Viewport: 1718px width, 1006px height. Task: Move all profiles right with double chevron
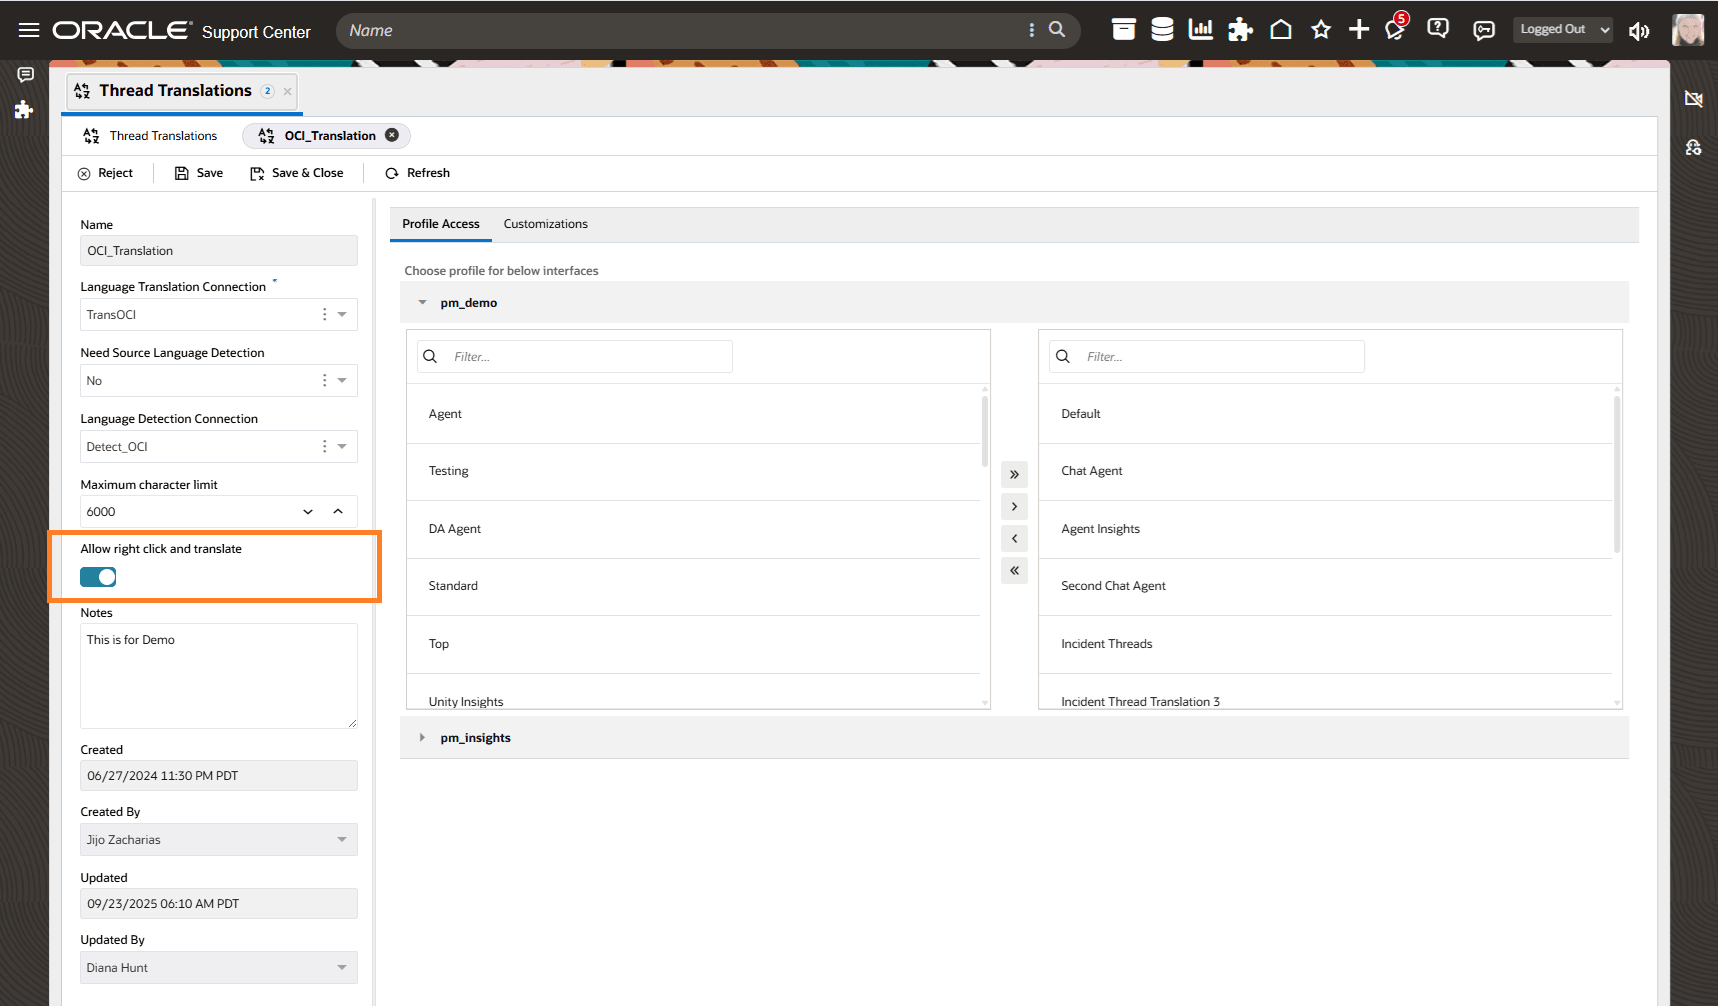(1014, 474)
